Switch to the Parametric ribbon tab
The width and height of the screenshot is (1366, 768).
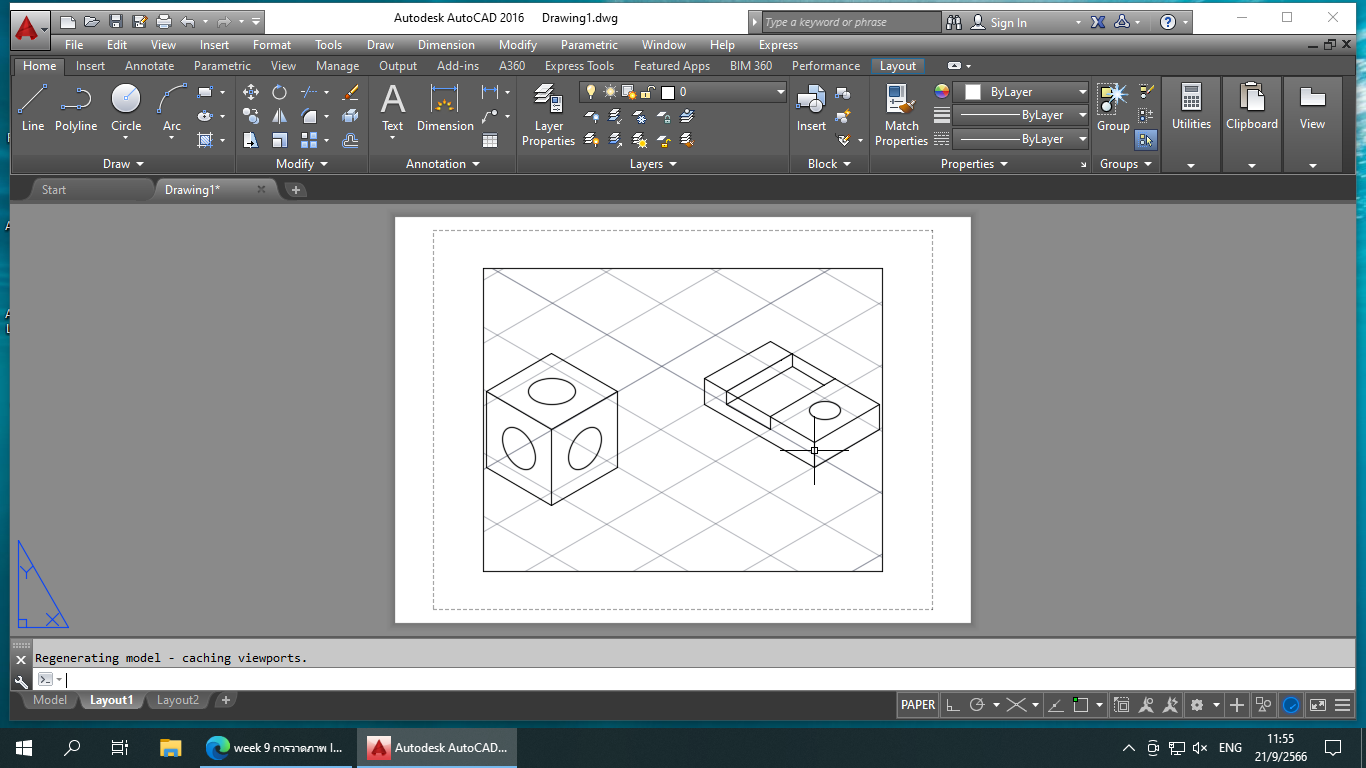click(222, 66)
